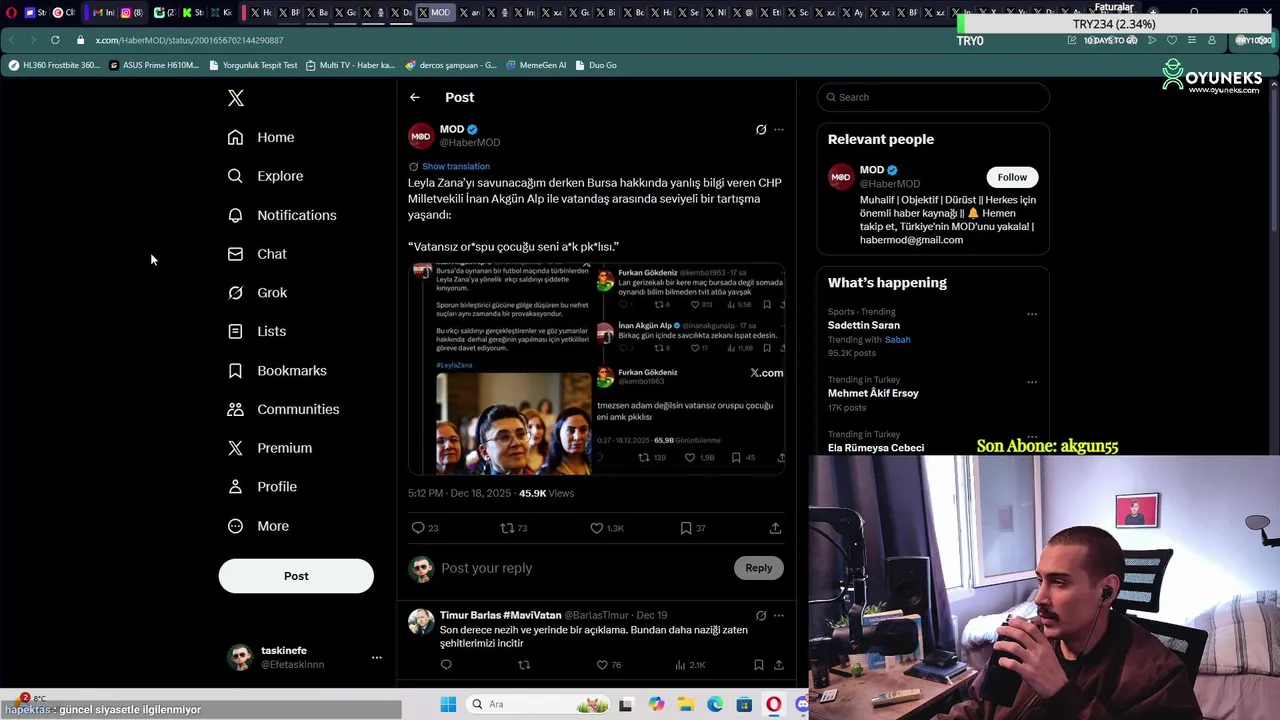Switch to the active MOD browser tab
Screen dimensions: 1280x720
pyautogui.click(x=435, y=13)
